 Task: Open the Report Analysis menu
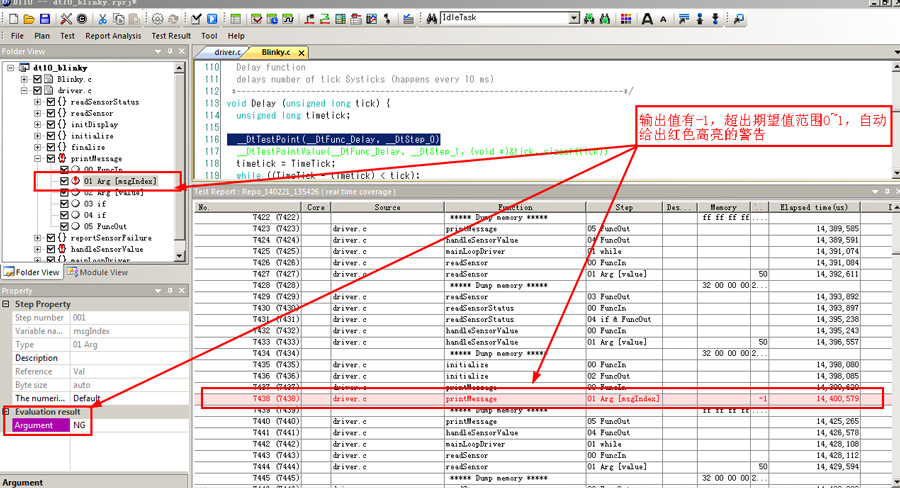113,36
